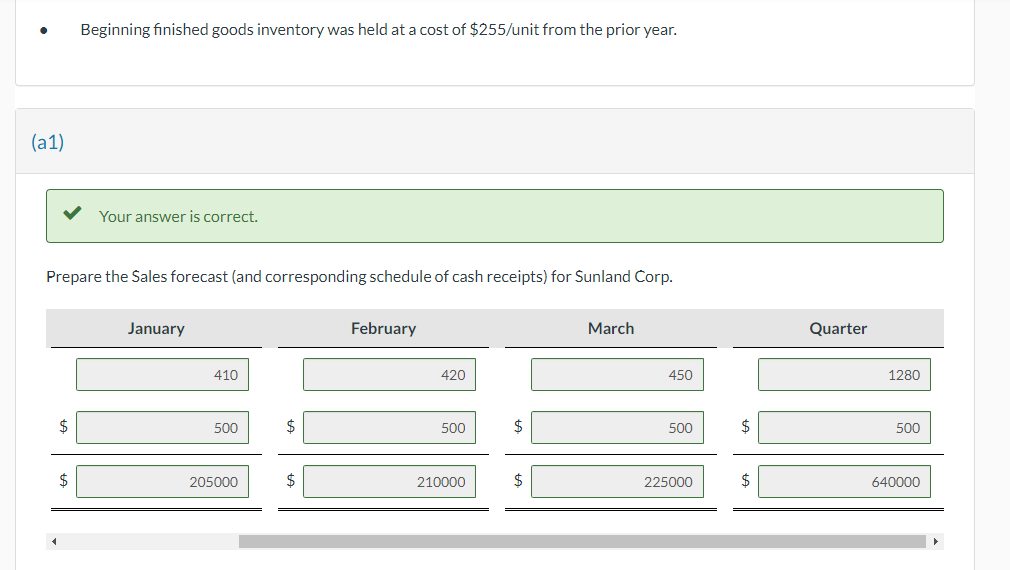Click the January price field showing 500
Viewport: 1010px width, 570px height.
pos(162,428)
